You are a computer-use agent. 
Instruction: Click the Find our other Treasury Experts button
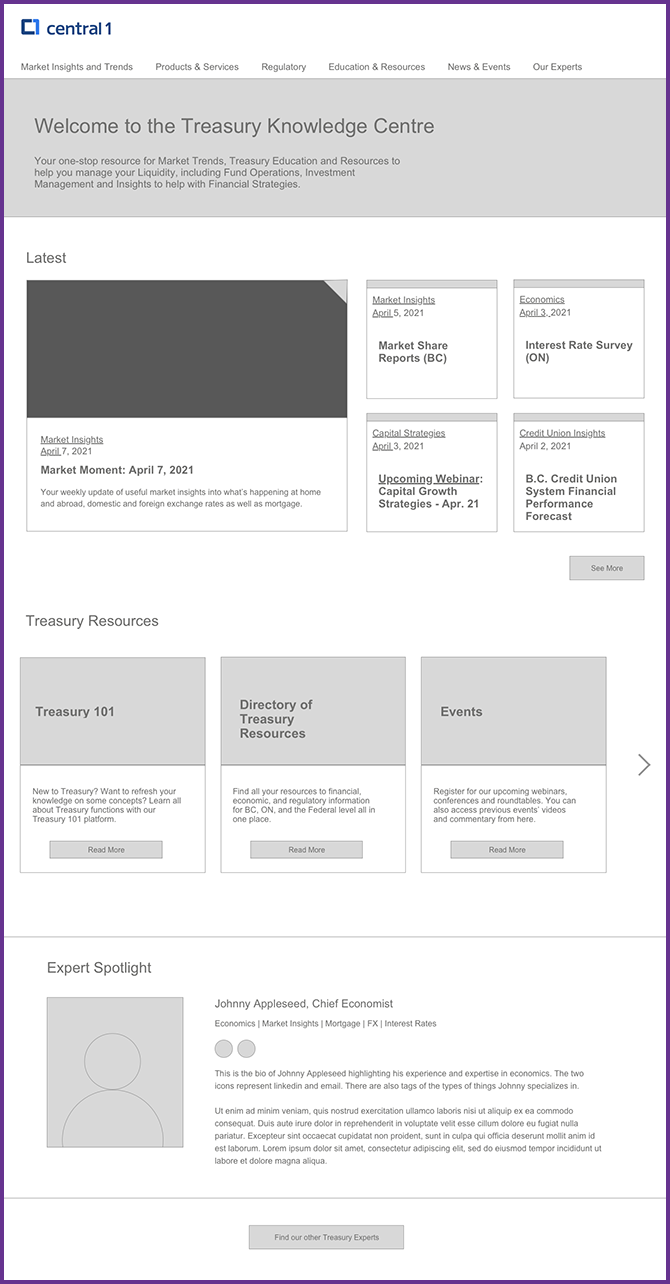click(327, 1237)
